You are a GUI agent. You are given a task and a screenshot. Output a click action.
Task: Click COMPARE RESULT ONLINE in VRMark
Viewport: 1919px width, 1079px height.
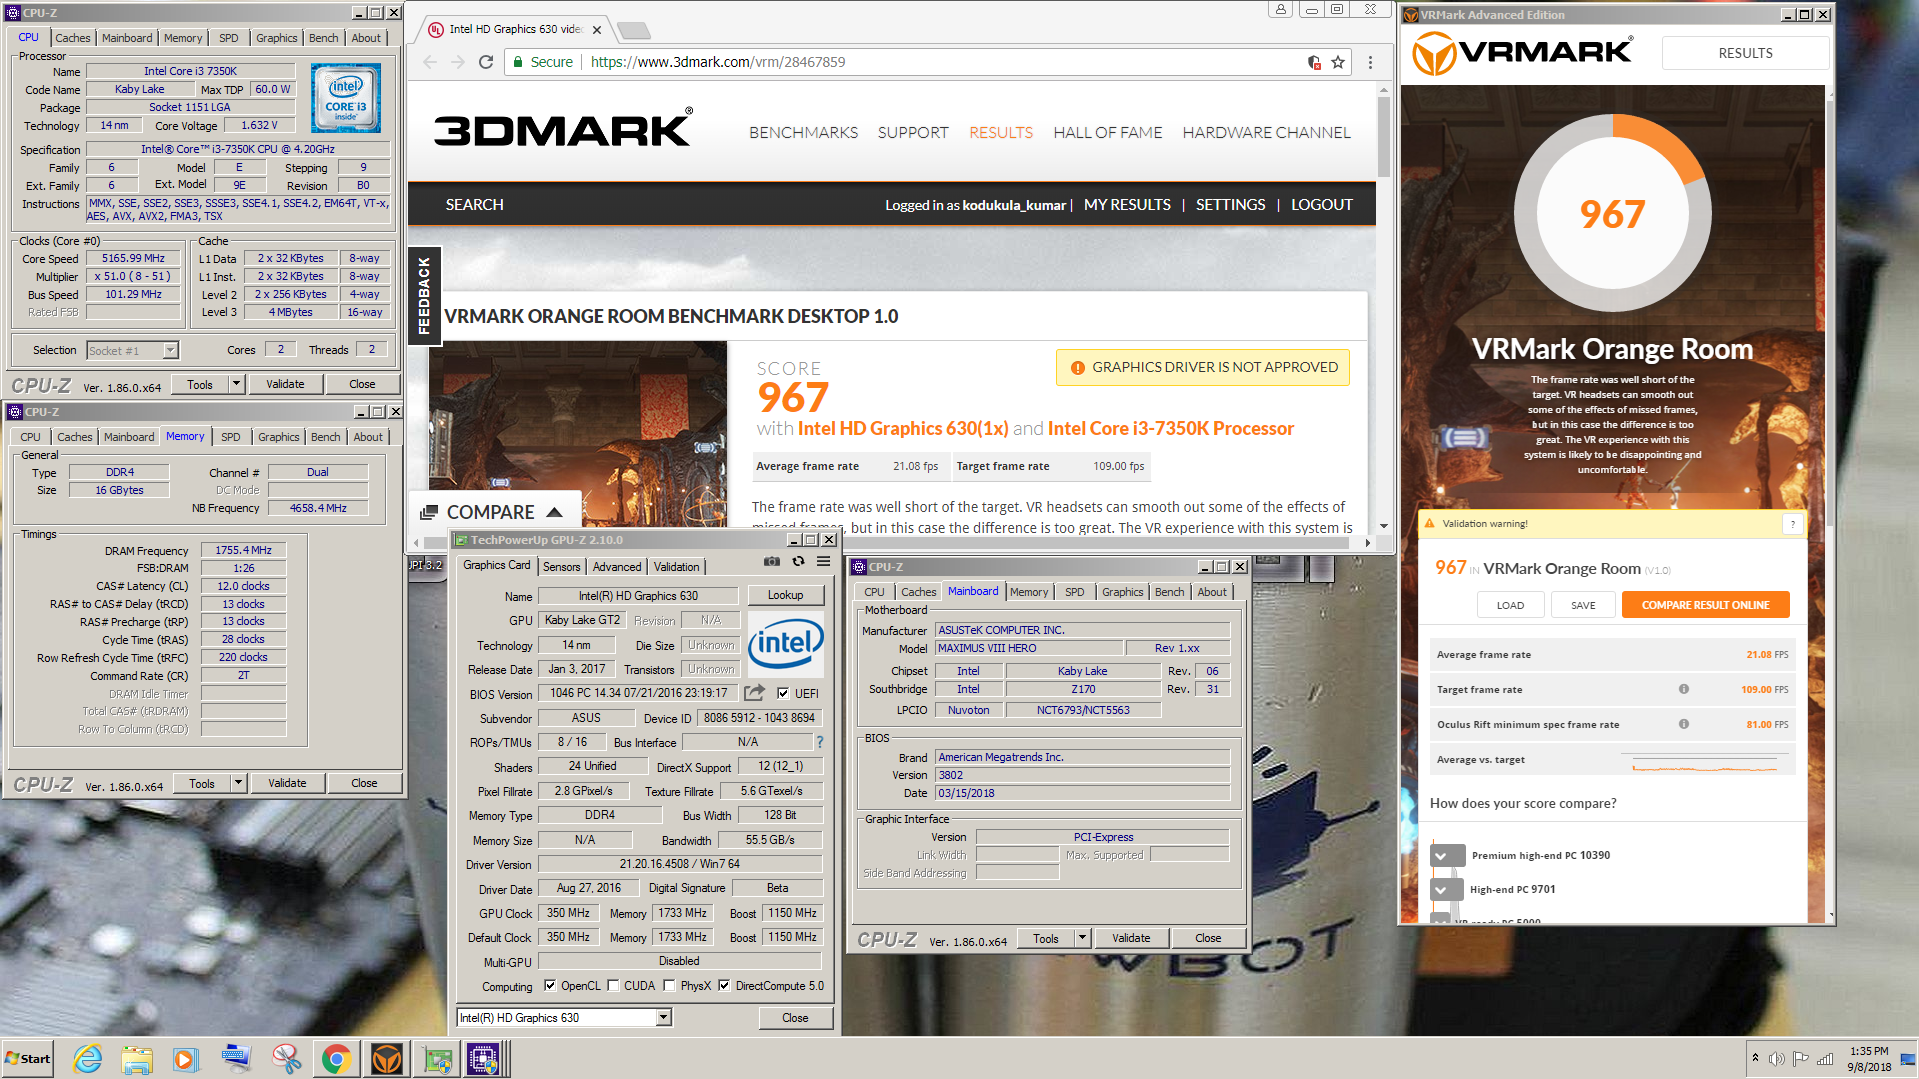[1705, 605]
